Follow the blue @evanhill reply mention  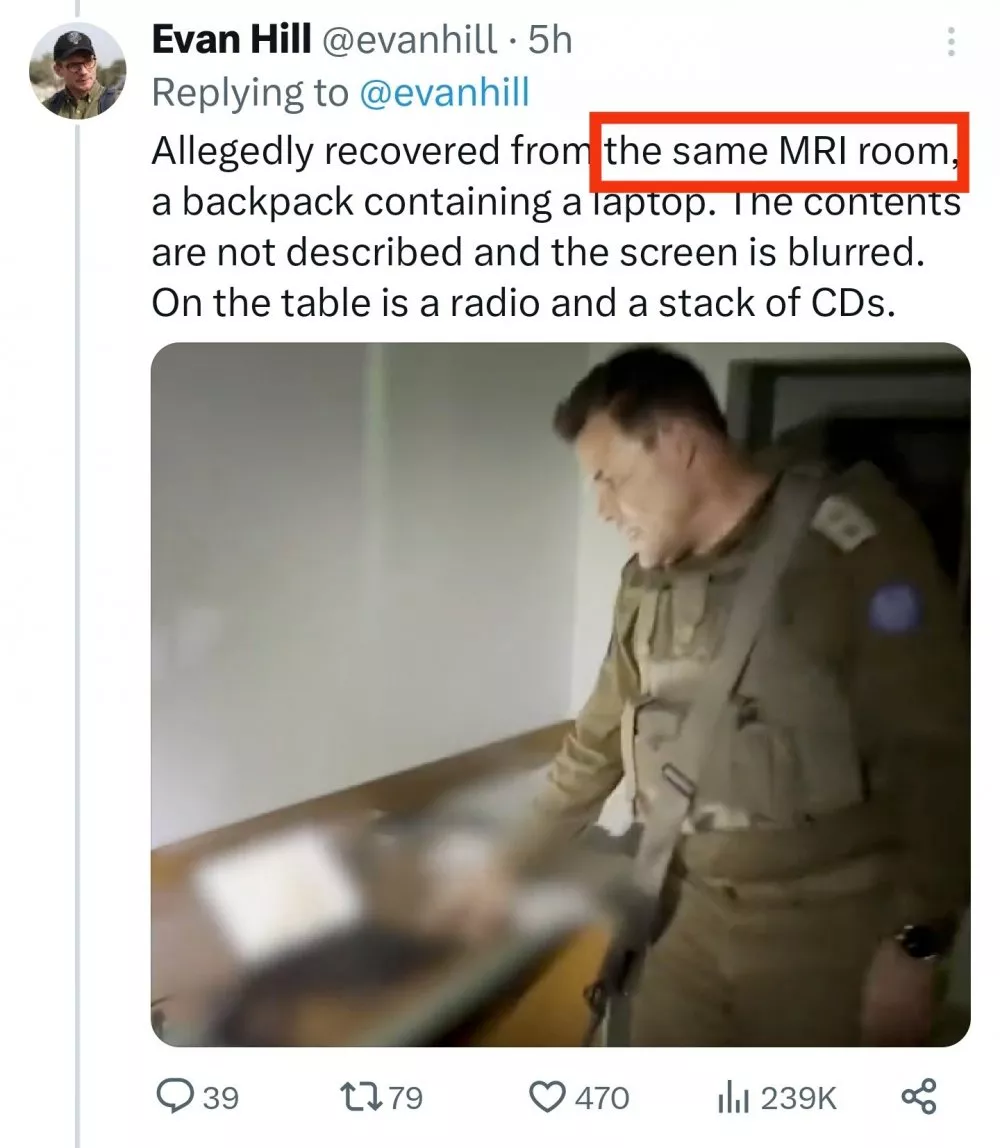(x=443, y=92)
